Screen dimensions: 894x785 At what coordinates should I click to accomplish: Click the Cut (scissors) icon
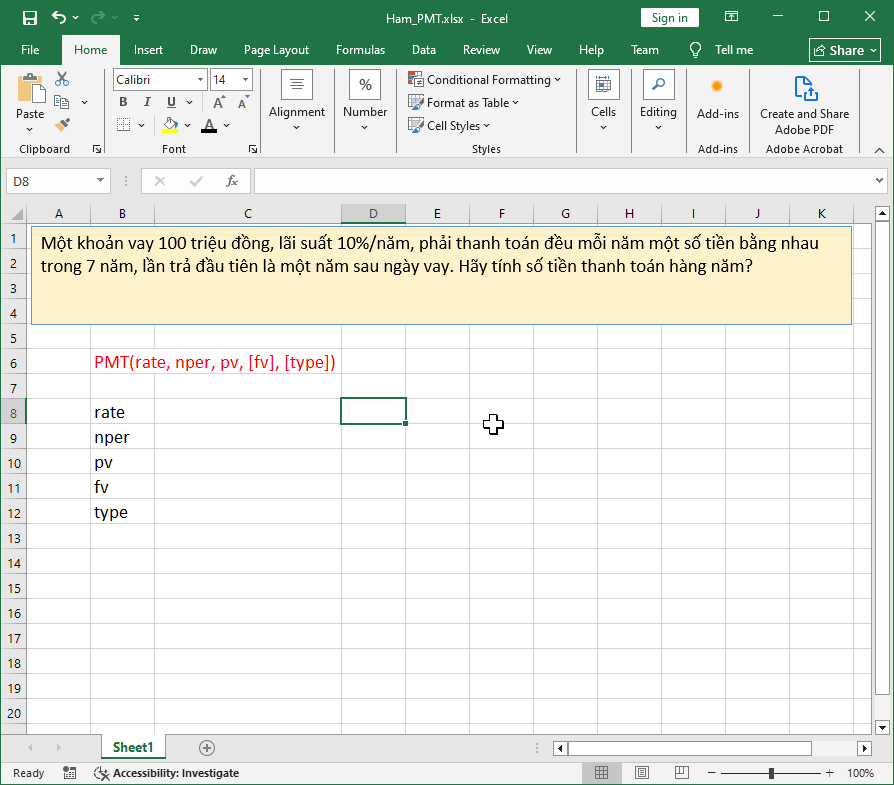pos(61,78)
